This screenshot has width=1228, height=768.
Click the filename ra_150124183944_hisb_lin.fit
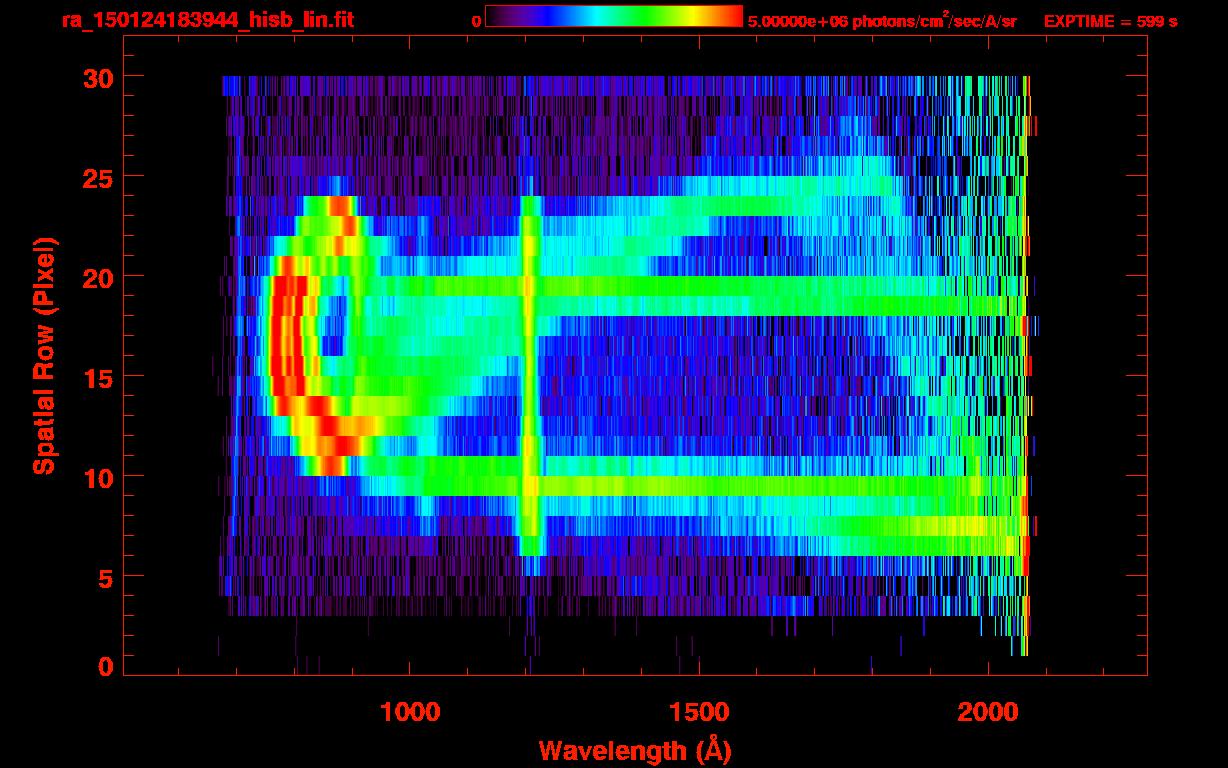coord(207,20)
